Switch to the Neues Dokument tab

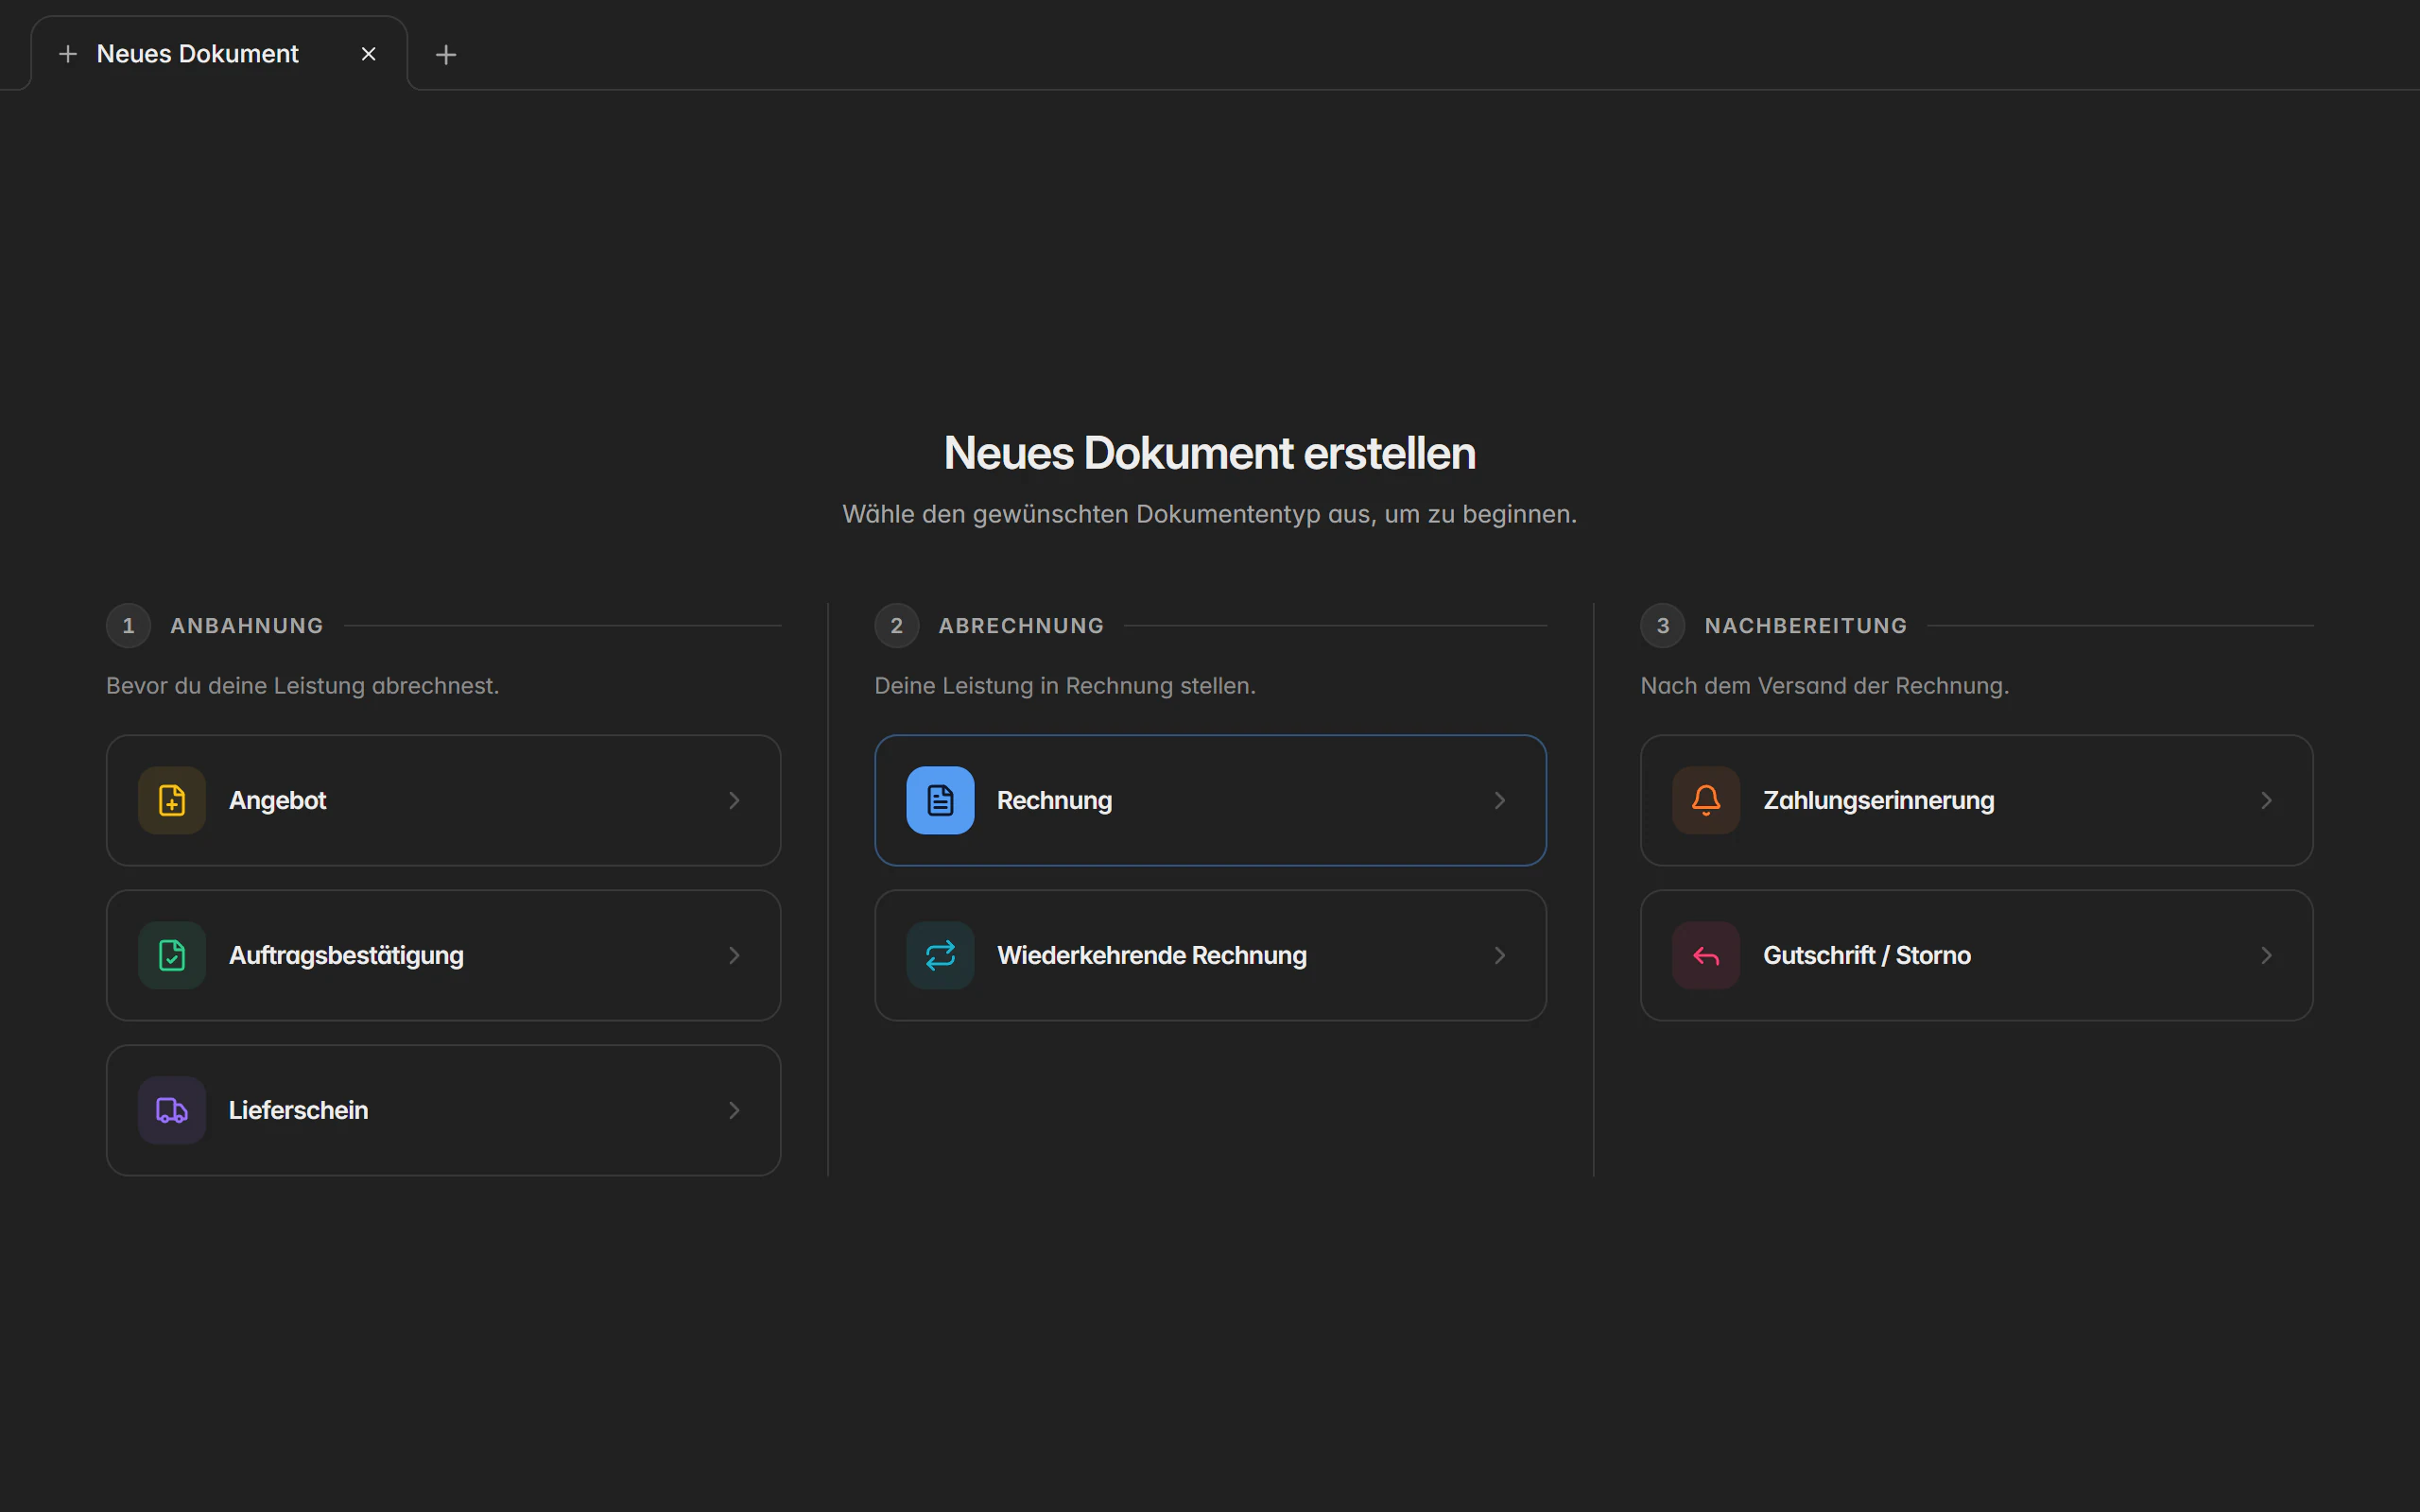coord(219,54)
